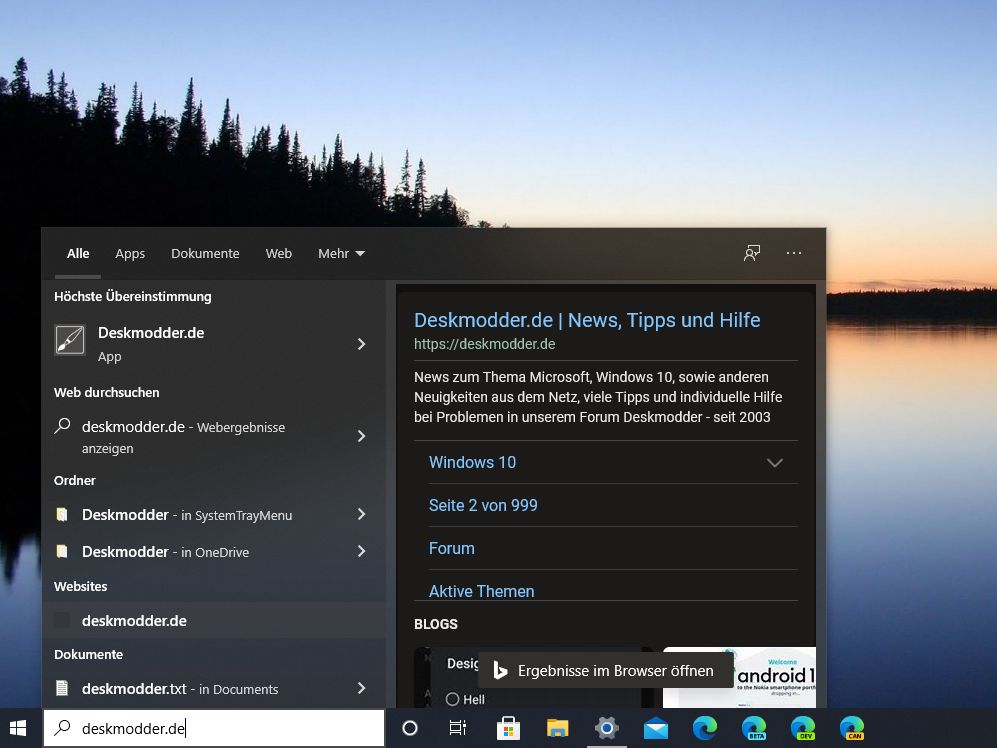Expand arrow for deskmodder.txt document
The image size is (997, 748).
coord(362,688)
